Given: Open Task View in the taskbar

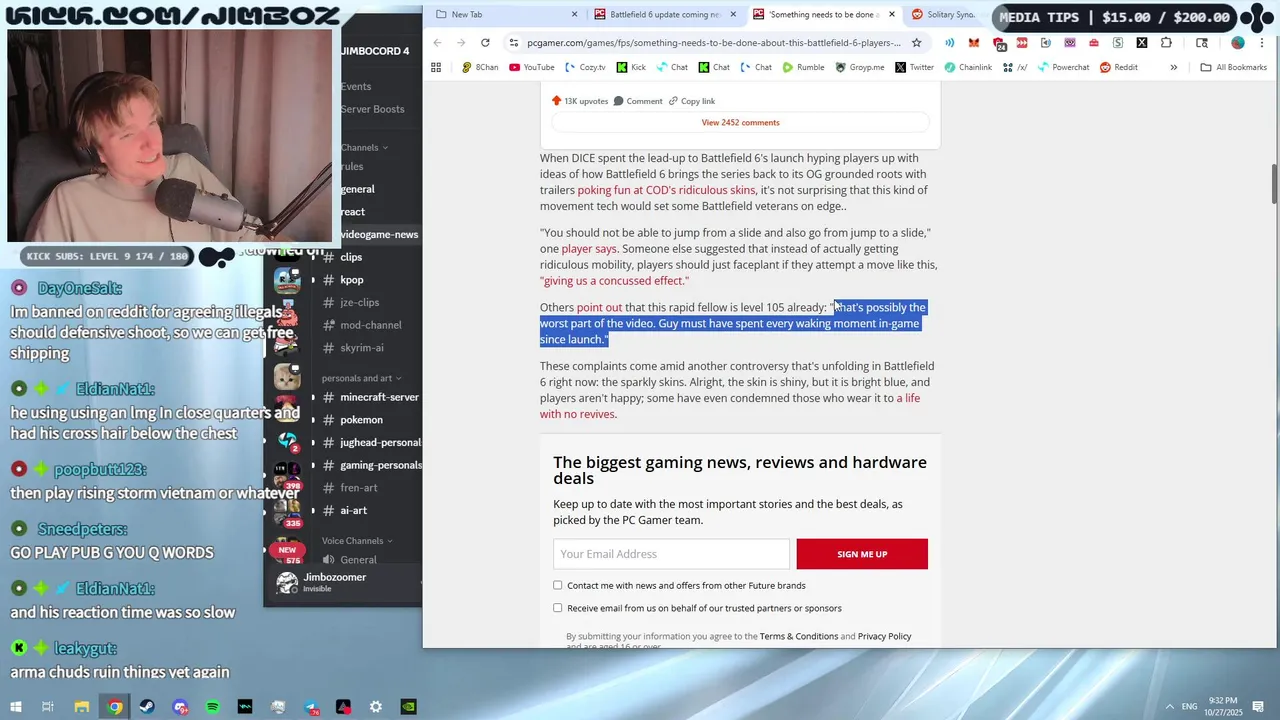Looking at the screenshot, I should coord(48,707).
